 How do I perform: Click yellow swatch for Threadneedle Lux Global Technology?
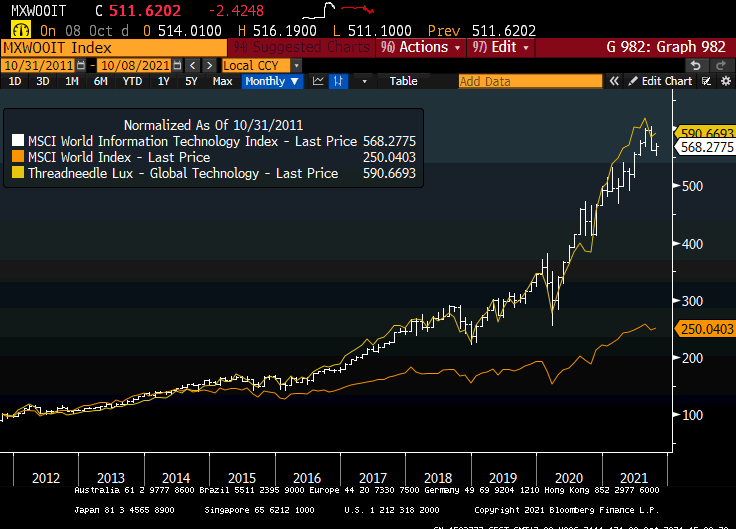pyautogui.click(x=18, y=172)
